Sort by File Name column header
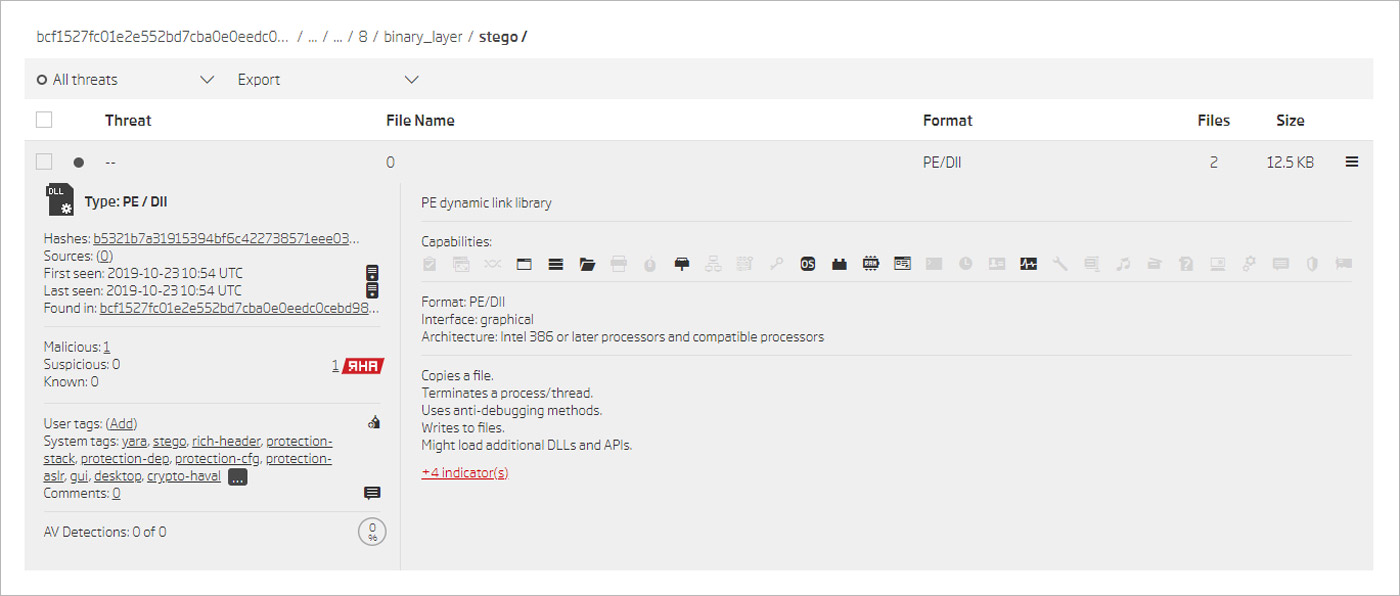This screenshot has height=596, width=1400. [x=420, y=120]
